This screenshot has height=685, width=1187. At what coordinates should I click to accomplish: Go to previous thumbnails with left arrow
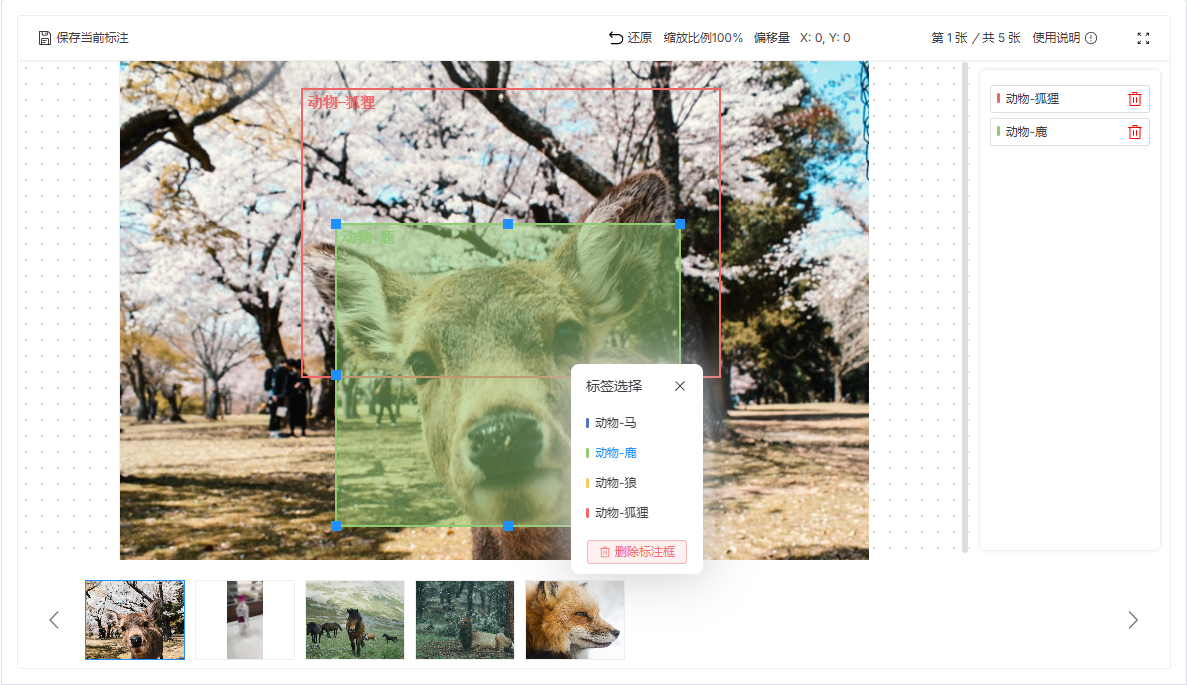(x=54, y=620)
